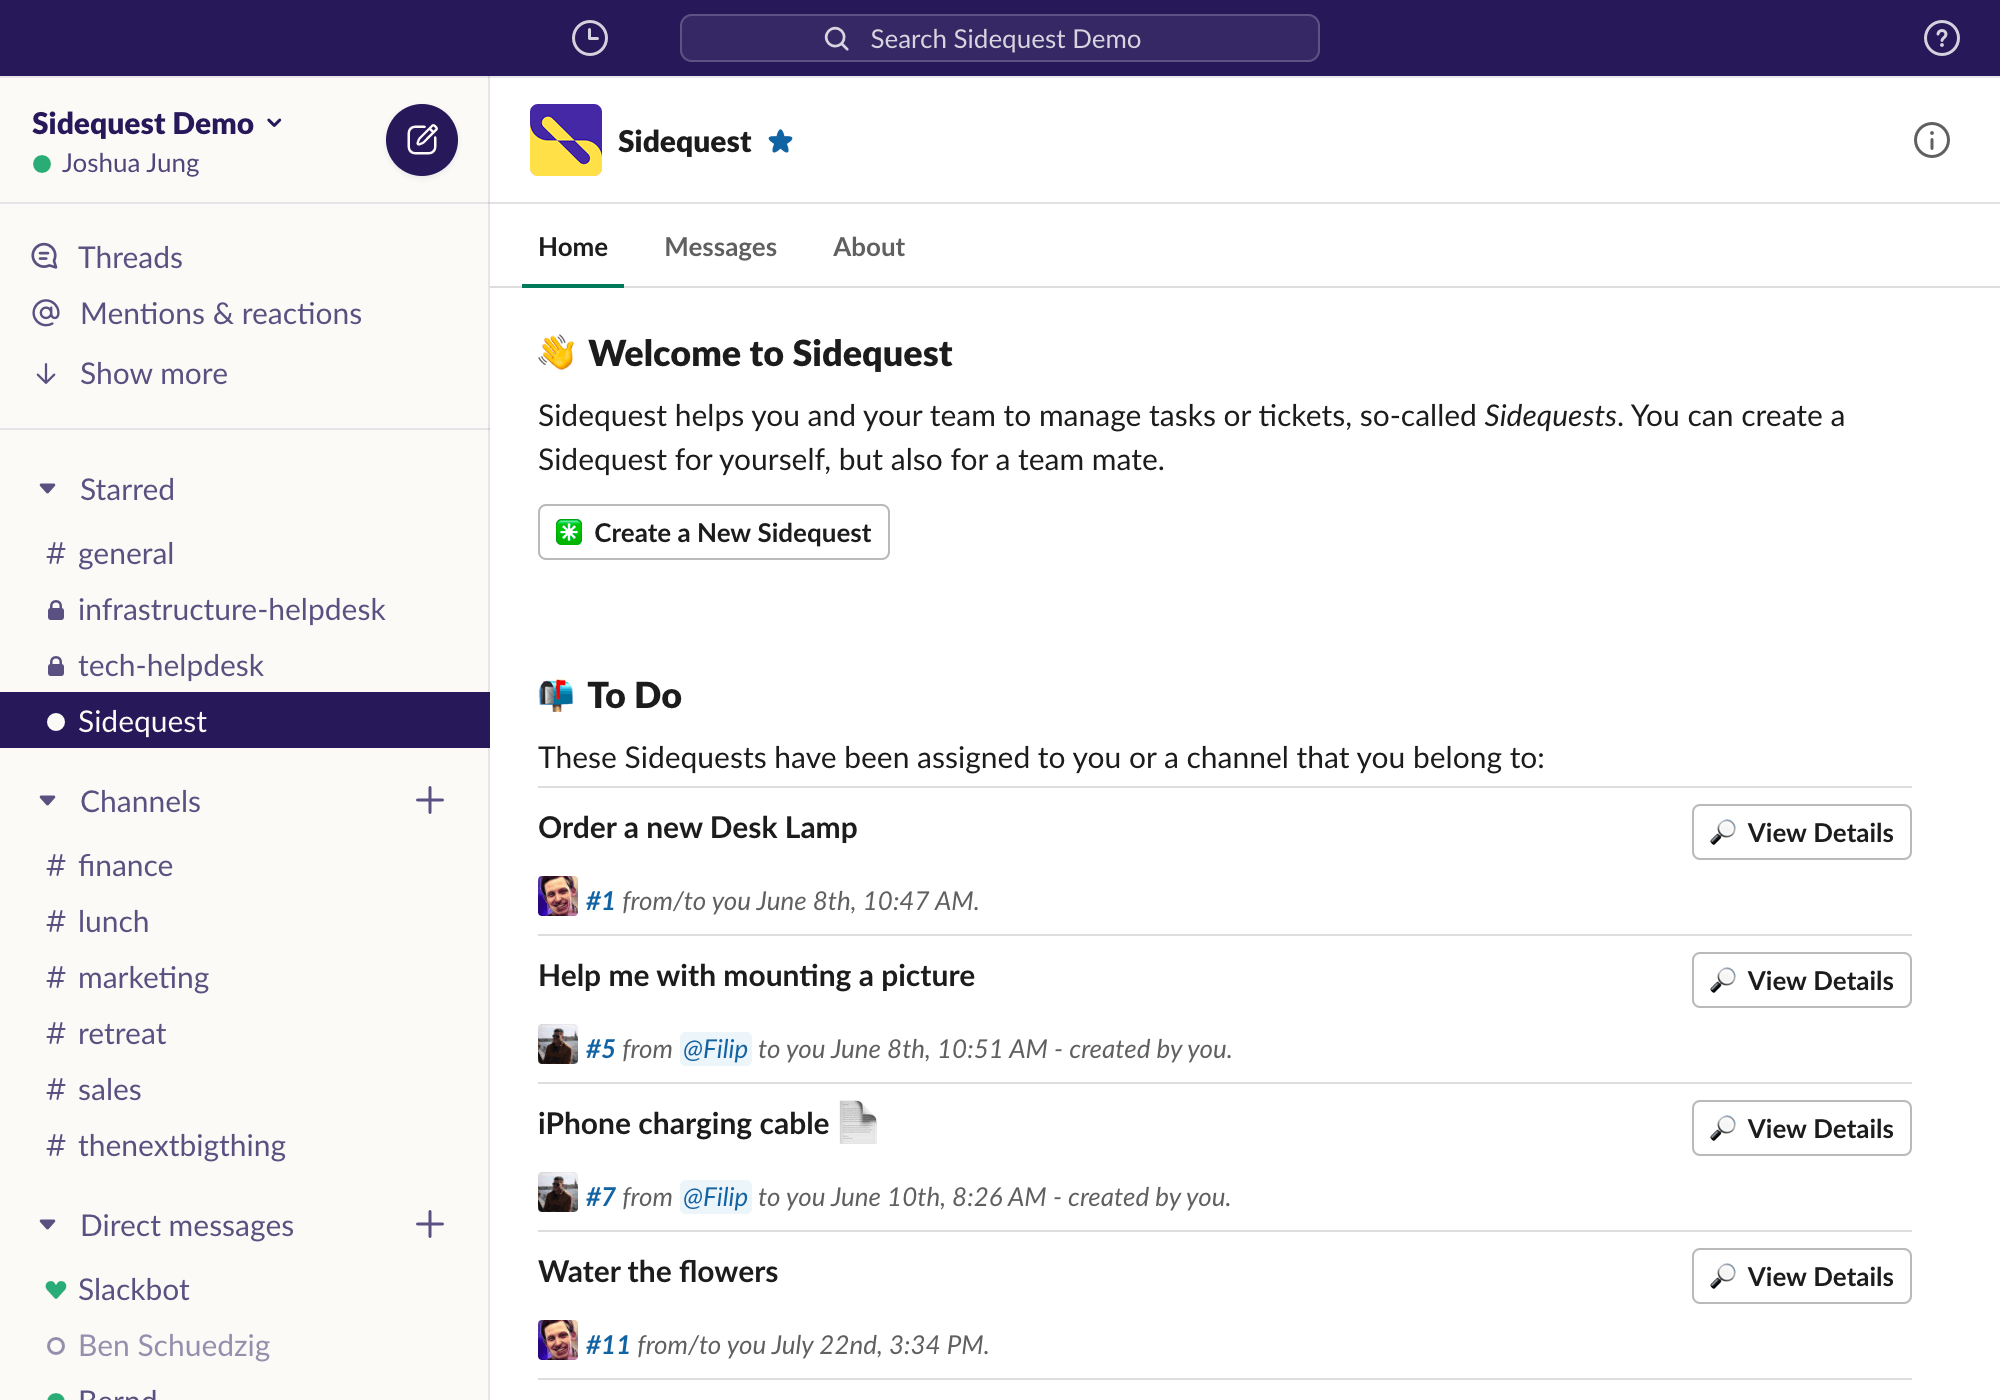The width and height of the screenshot is (2000, 1400).
Task: Open the #5 Sidequest link
Action: (x=600, y=1048)
